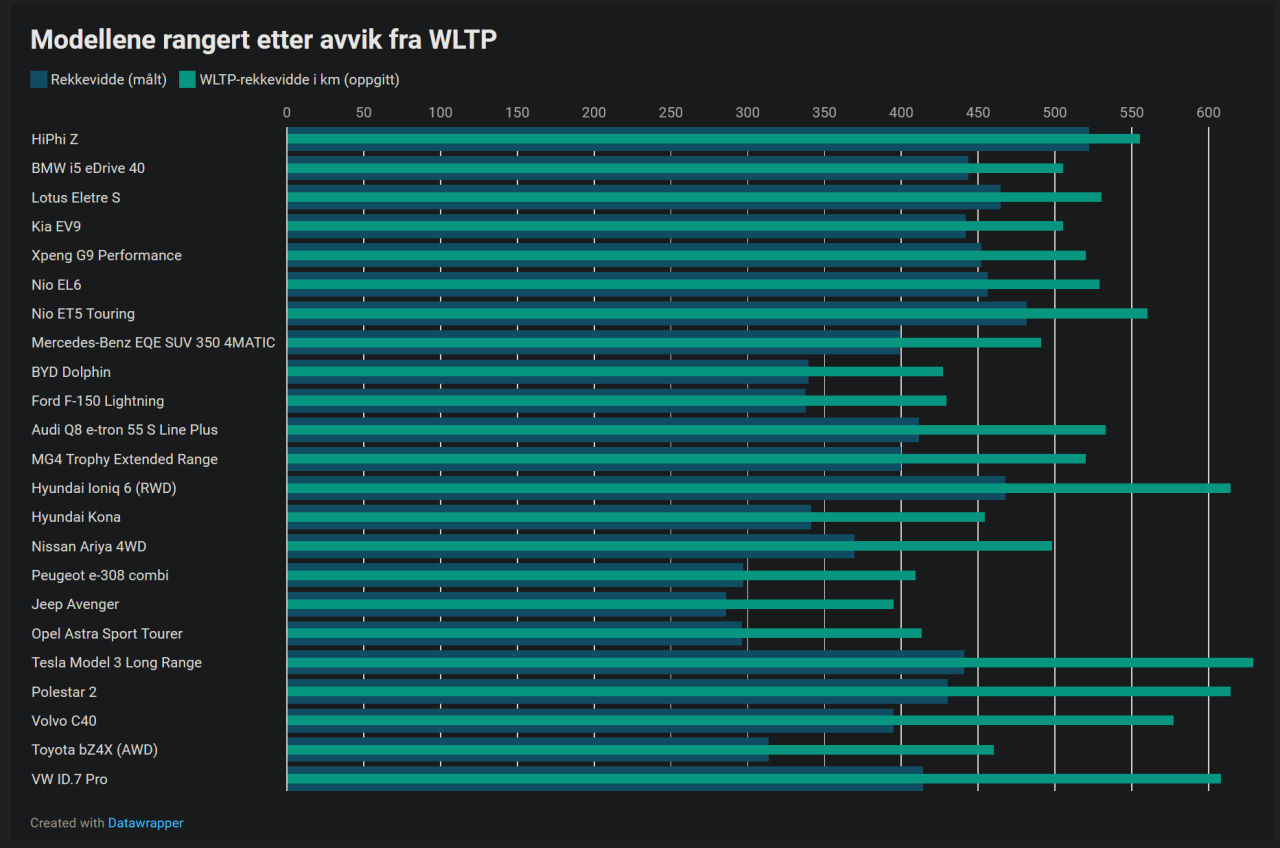Viewport: 1280px width, 848px height.
Task: Select the 'Mercedes-Benz EQE SUV 350 4MATIC' label
Action: coord(153,343)
